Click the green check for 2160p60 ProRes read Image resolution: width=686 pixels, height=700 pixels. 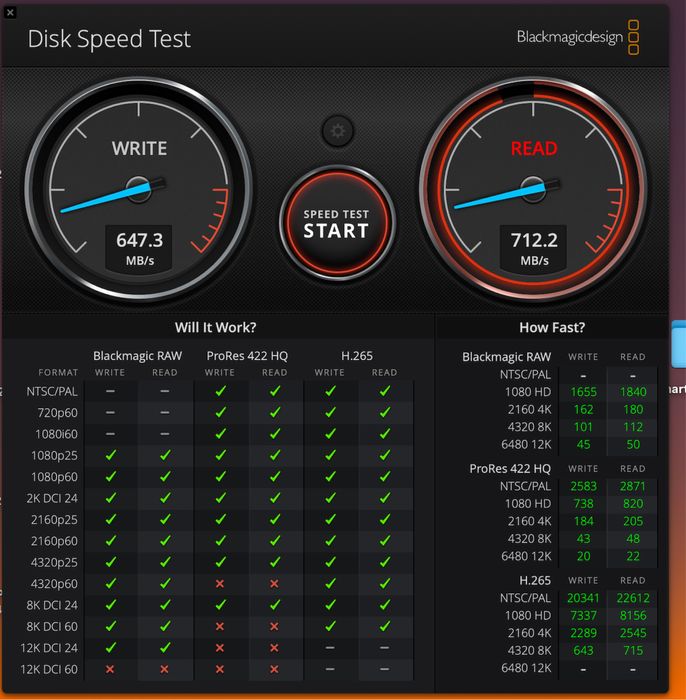pyautogui.click(x=275, y=541)
